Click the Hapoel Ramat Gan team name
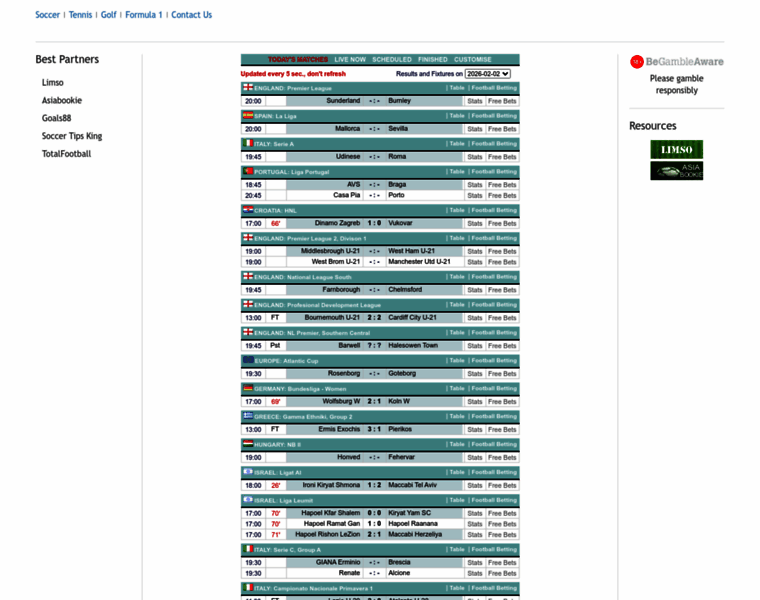The width and height of the screenshot is (760, 600). coord(332,523)
